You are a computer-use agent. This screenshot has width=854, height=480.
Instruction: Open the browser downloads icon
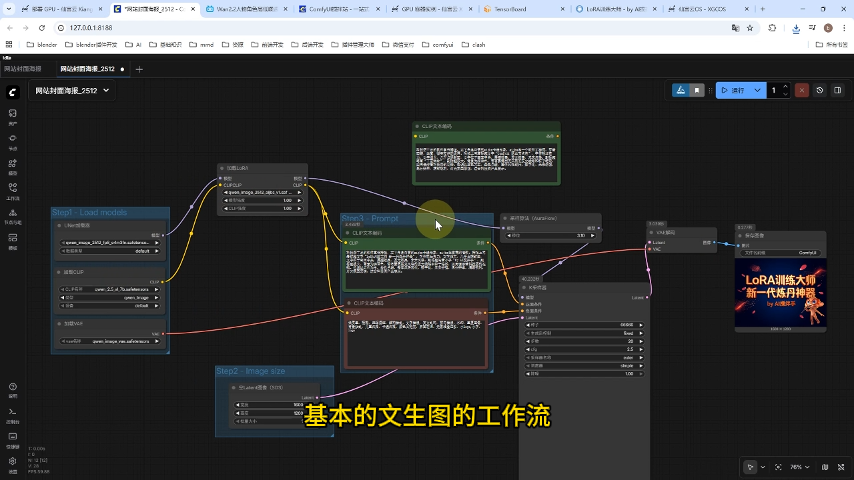pyautogui.click(x=796, y=28)
